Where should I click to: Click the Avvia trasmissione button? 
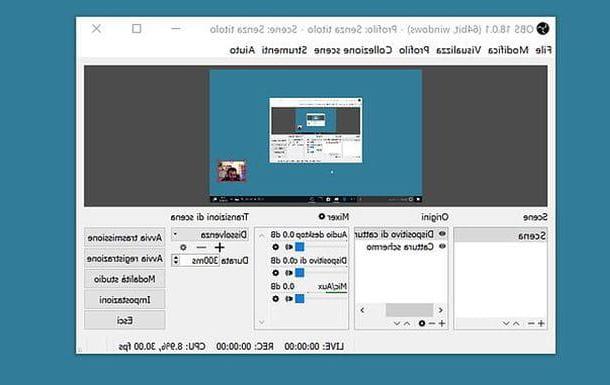pyautogui.click(x=124, y=238)
